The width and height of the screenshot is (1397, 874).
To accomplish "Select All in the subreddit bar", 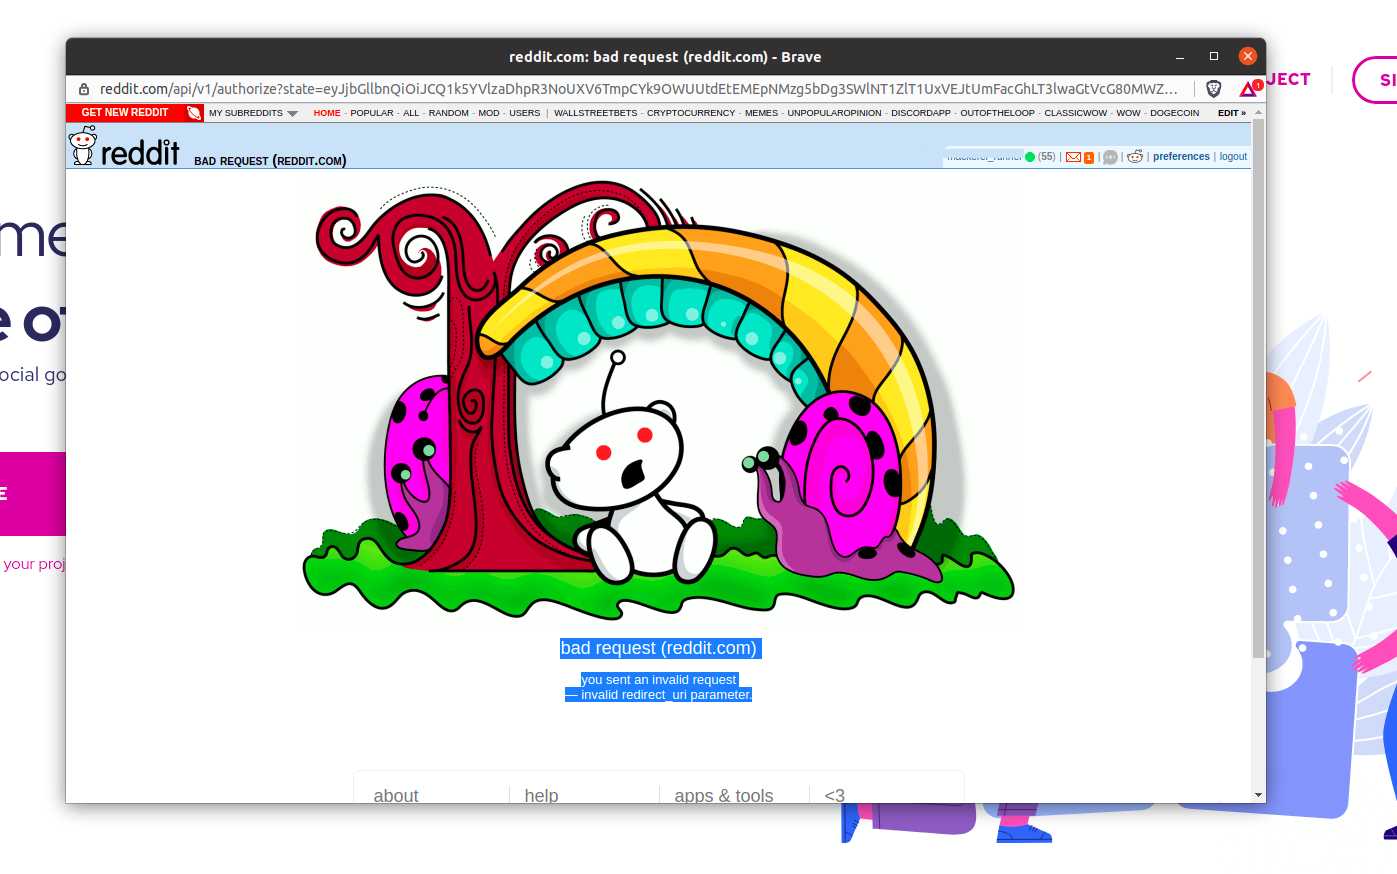I will 411,113.
